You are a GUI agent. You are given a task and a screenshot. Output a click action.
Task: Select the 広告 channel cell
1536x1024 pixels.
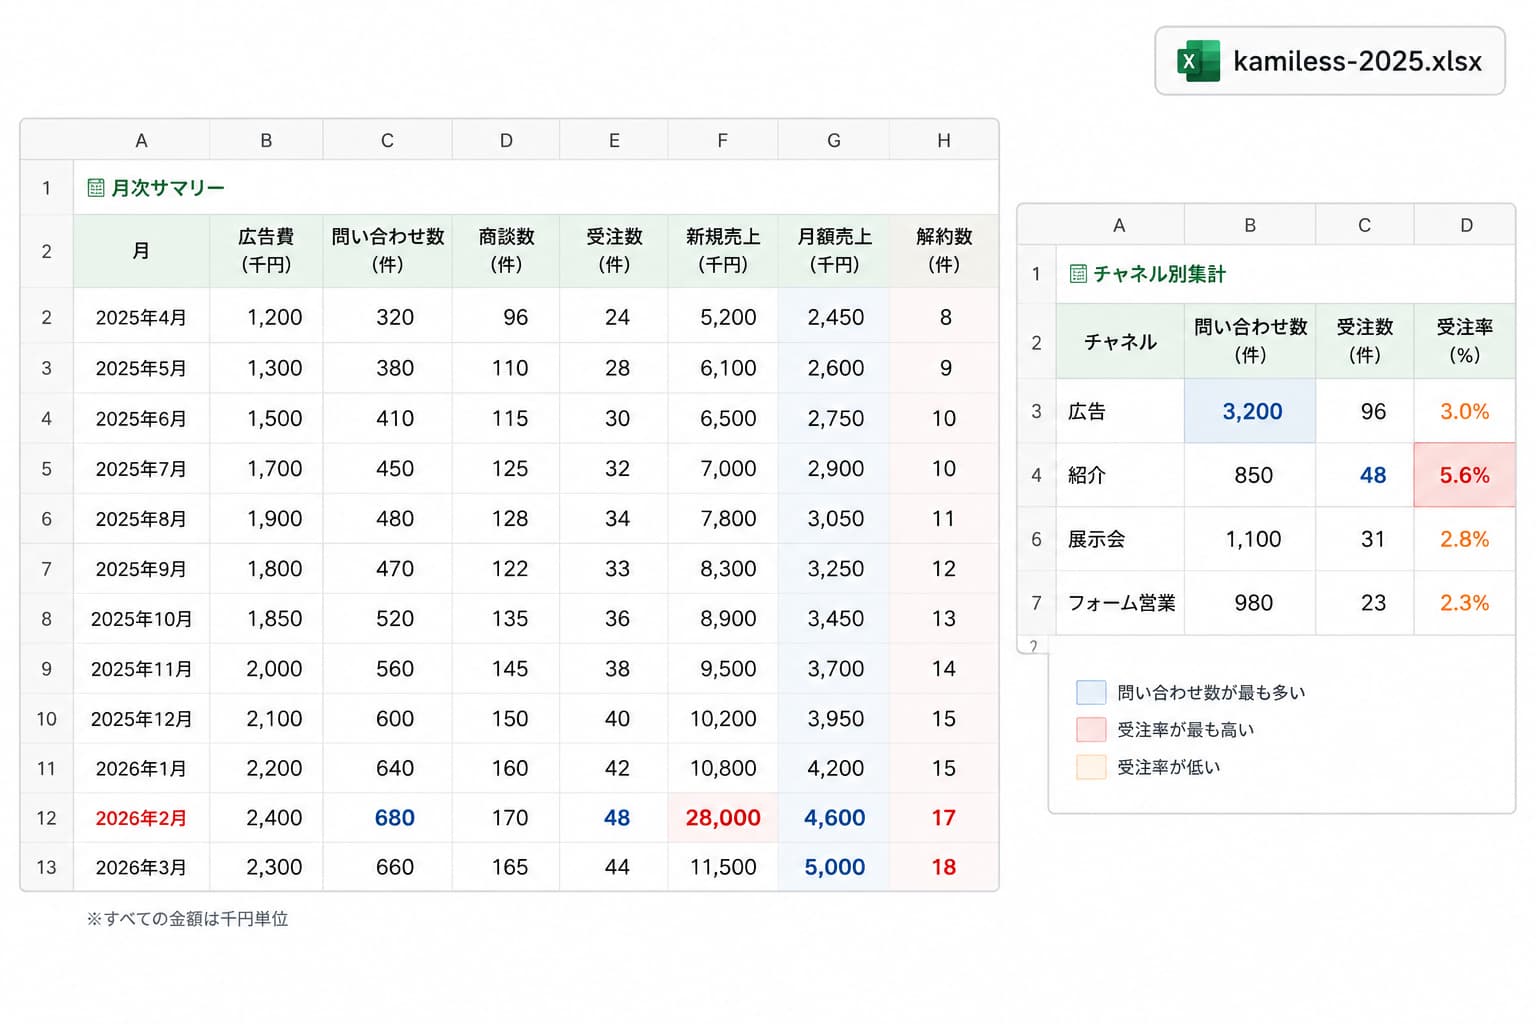click(x=1121, y=411)
